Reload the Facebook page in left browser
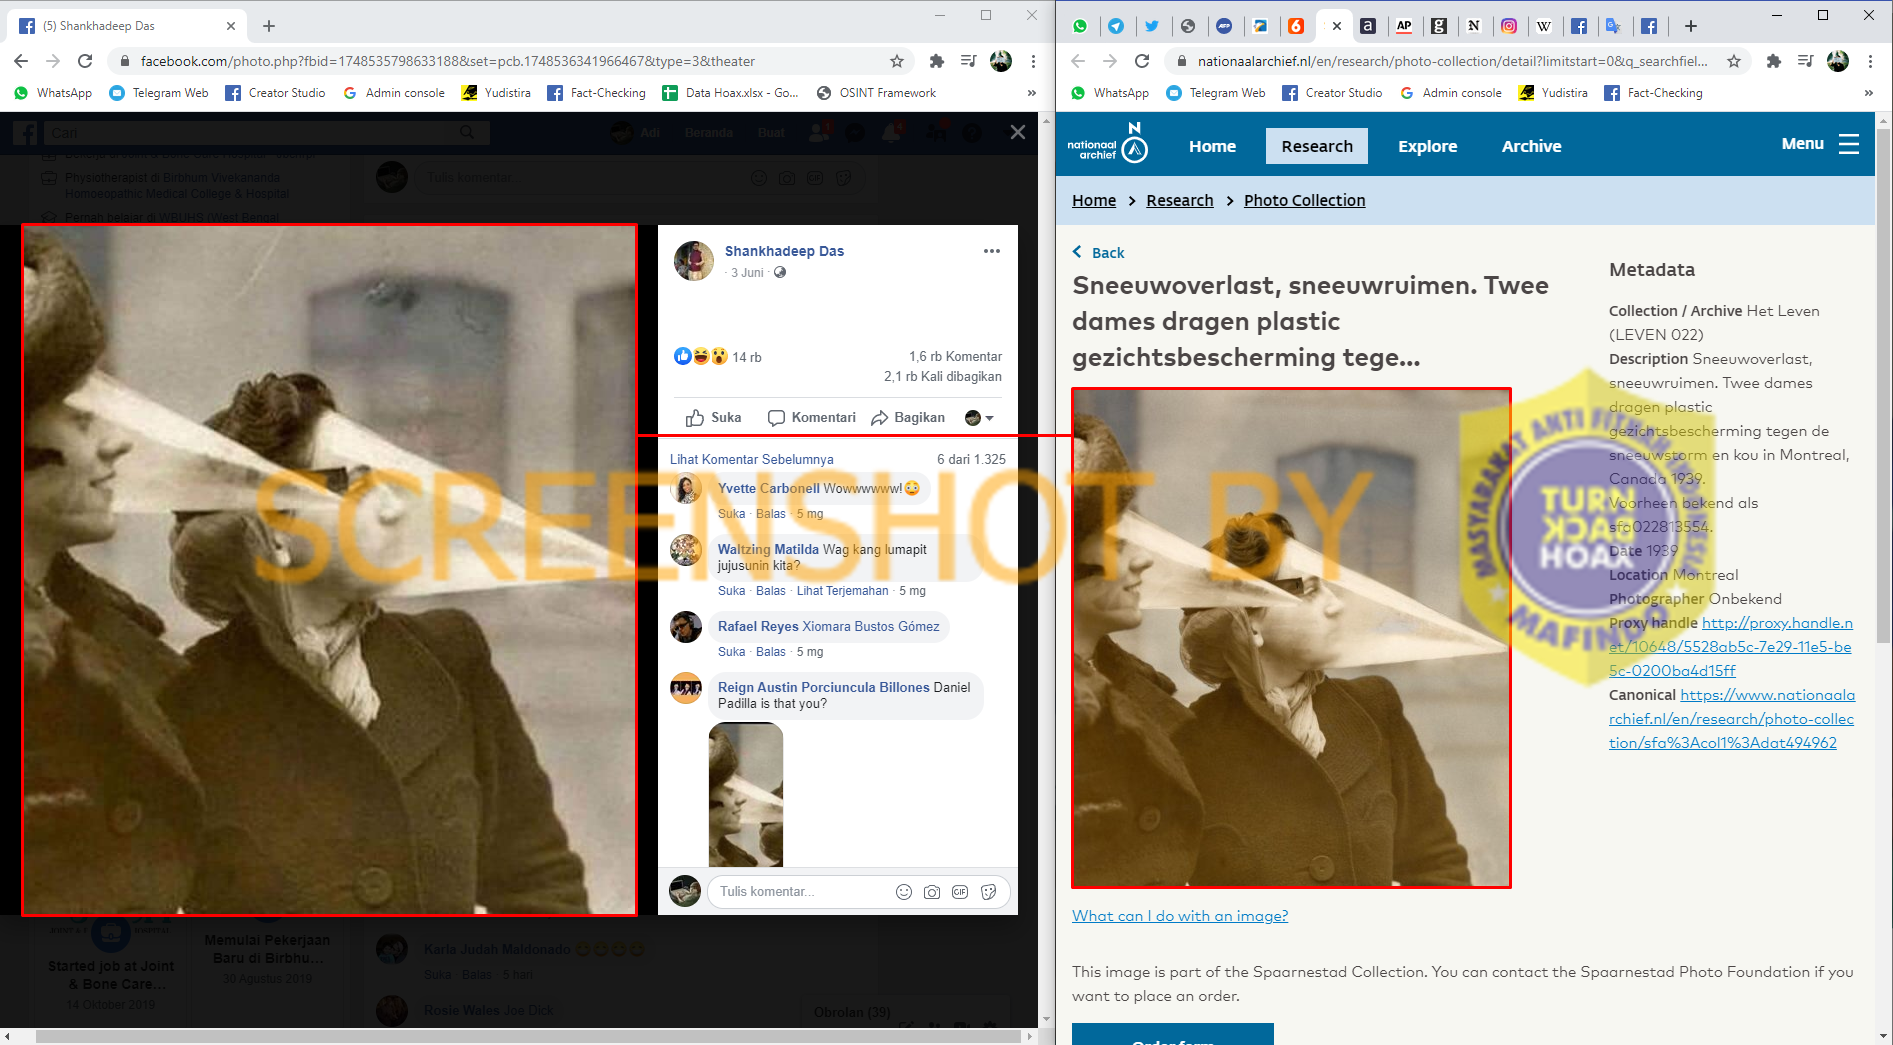The height and width of the screenshot is (1045, 1893). 85,61
